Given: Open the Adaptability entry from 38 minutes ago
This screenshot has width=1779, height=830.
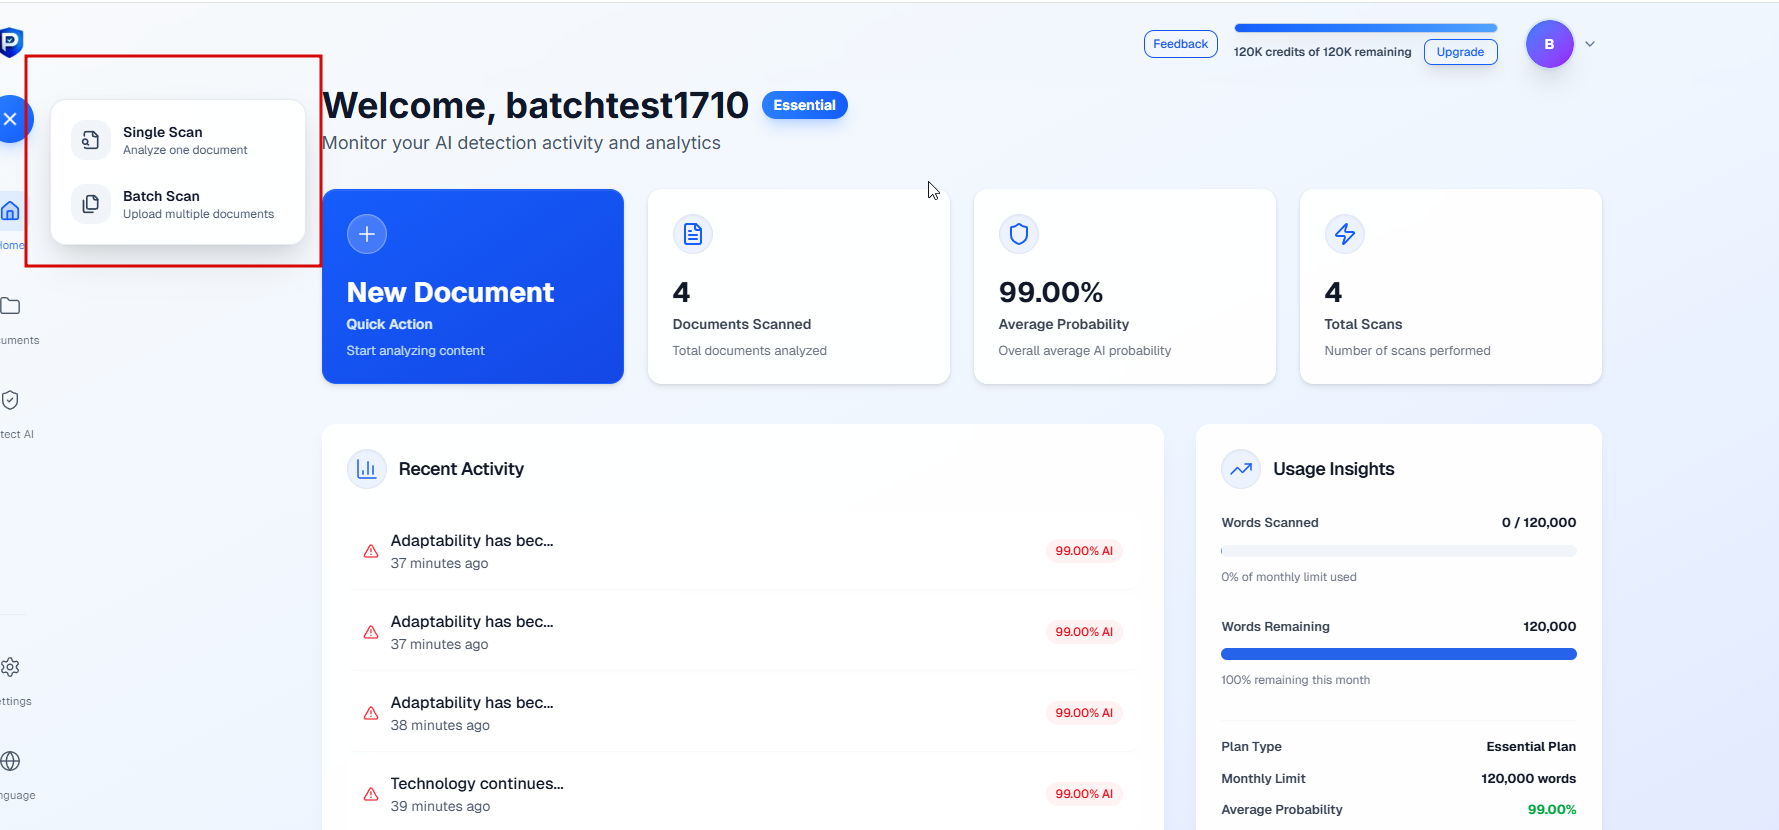Looking at the screenshot, I should pyautogui.click(x=742, y=713).
